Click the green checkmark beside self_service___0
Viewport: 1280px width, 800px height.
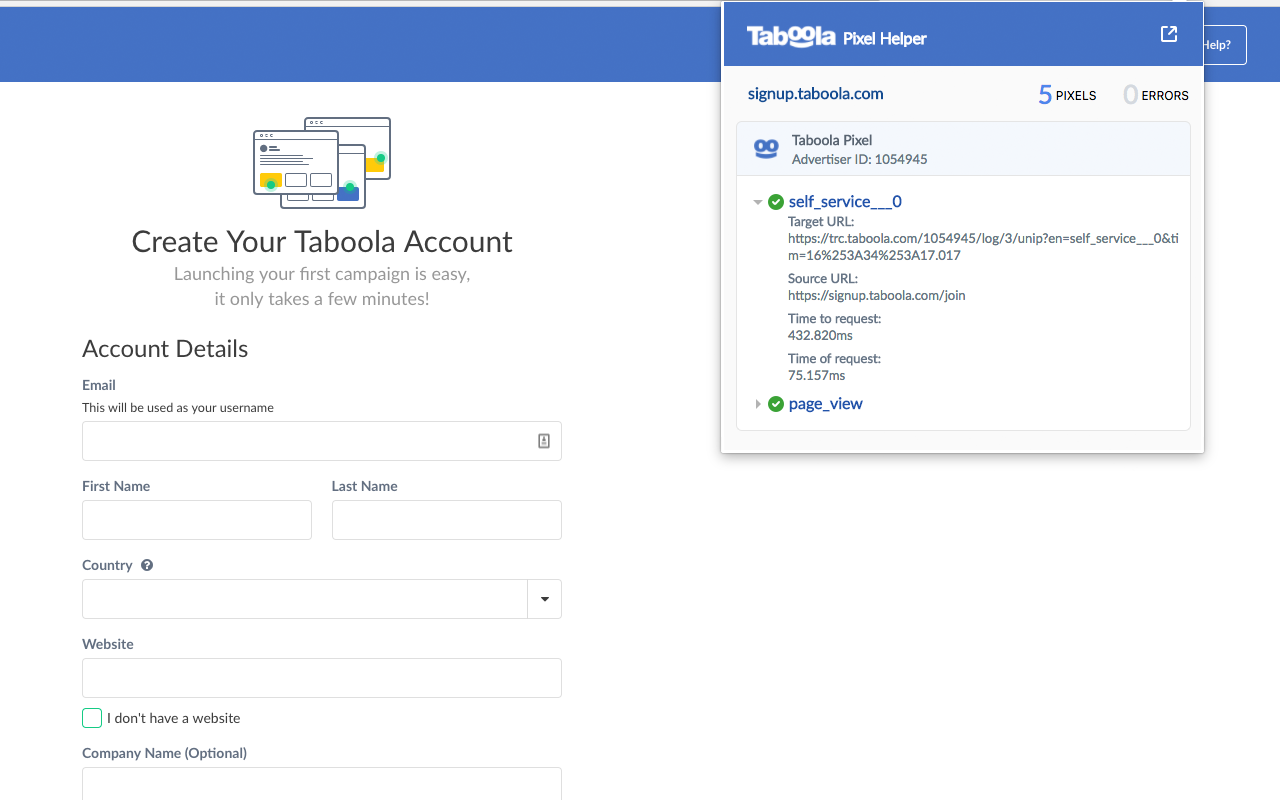776,201
